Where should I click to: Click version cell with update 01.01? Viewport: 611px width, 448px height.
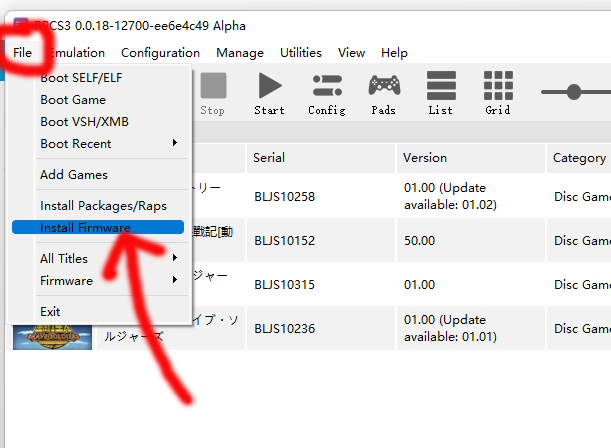tap(471, 328)
